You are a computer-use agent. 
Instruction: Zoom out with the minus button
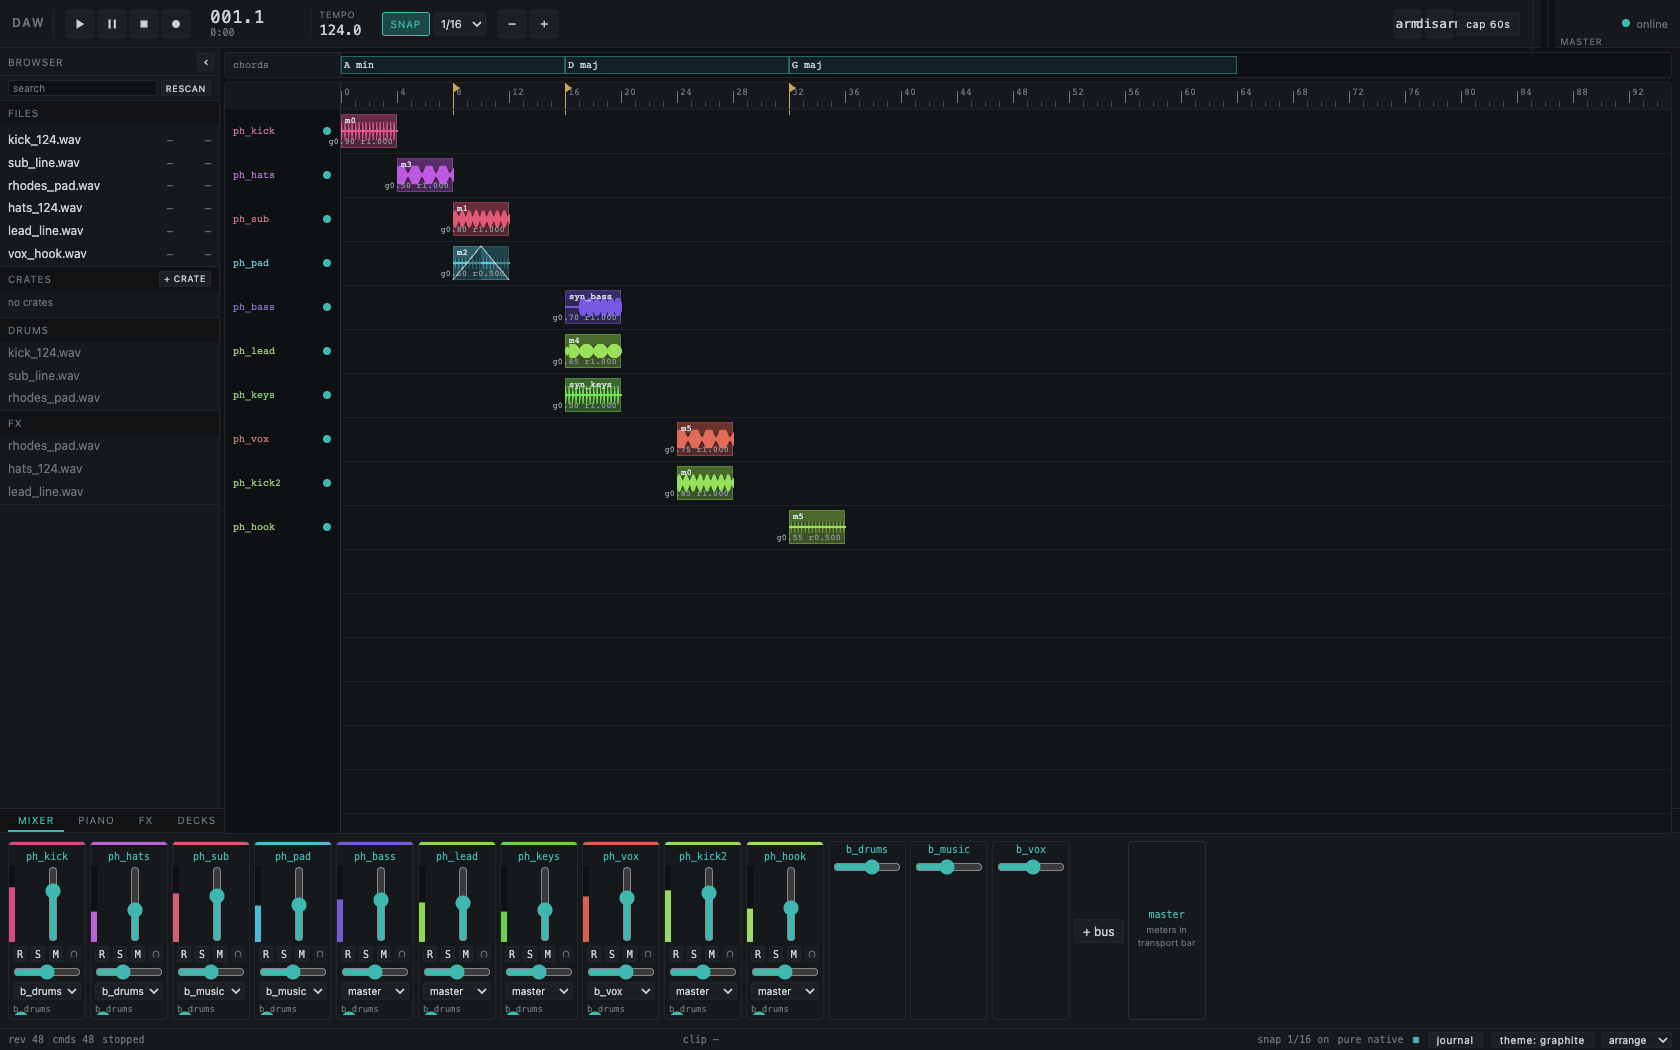pyautogui.click(x=512, y=24)
